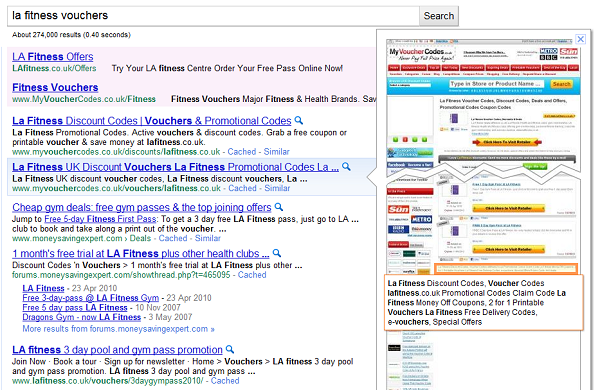Click the highlighted text snippet in the preview

pos(484,302)
